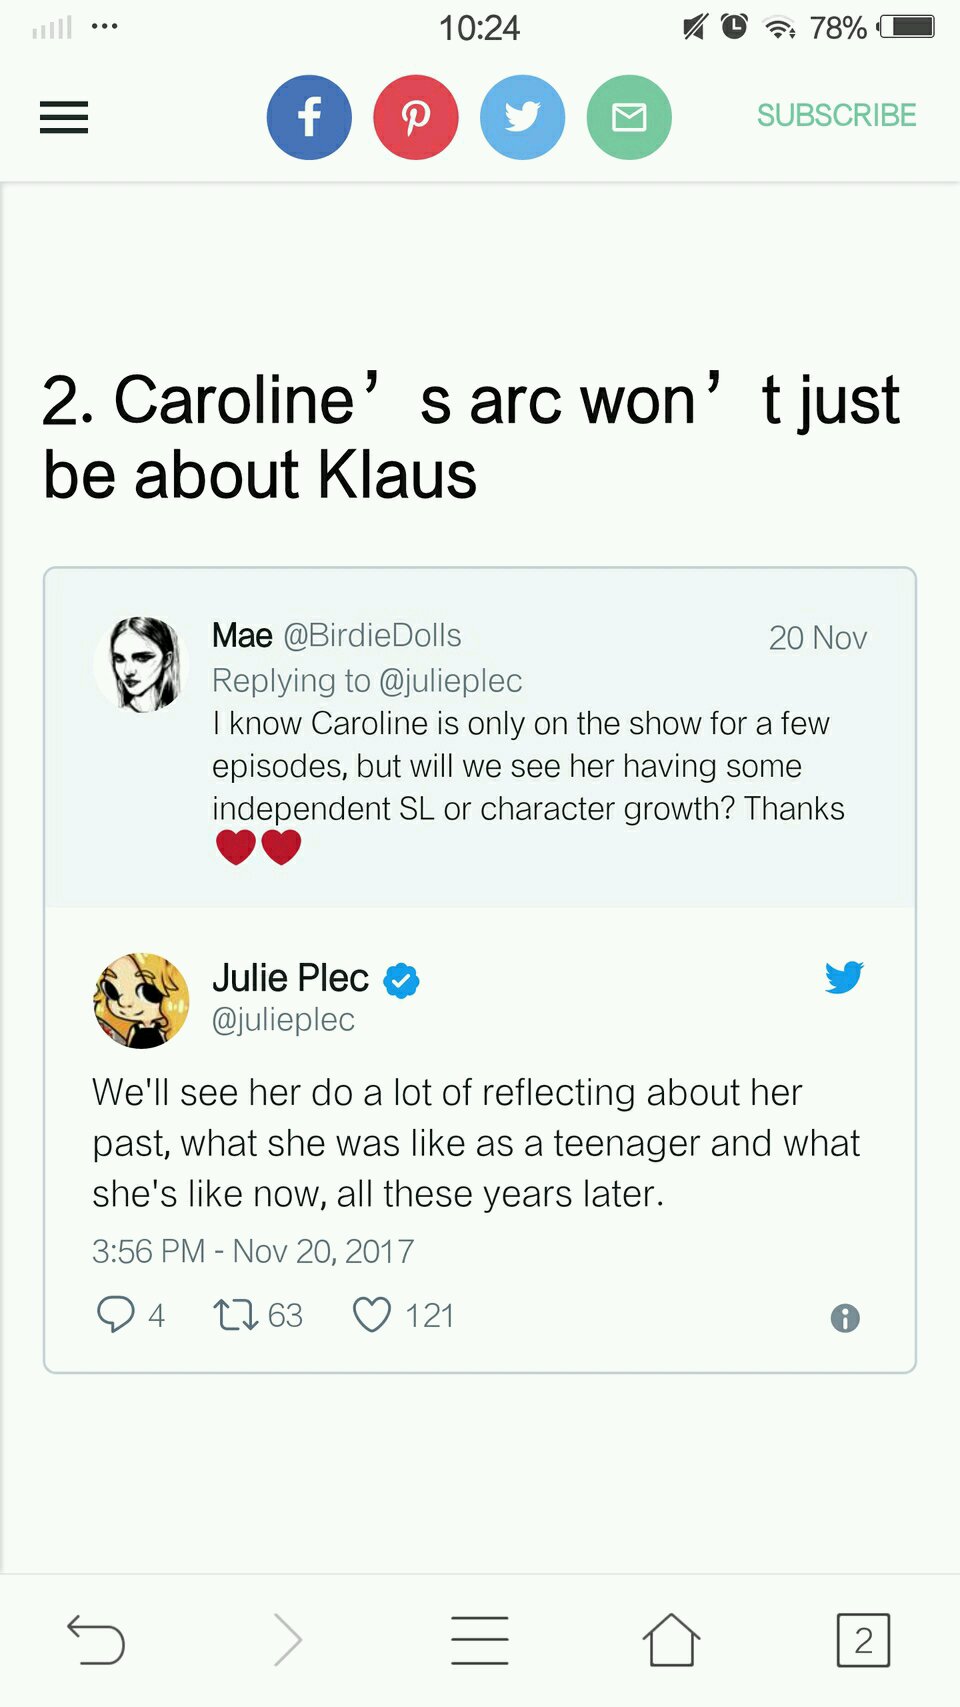Like Julie Plec's tweet
The image size is (960, 1707).
click(x=372, y=1314)
